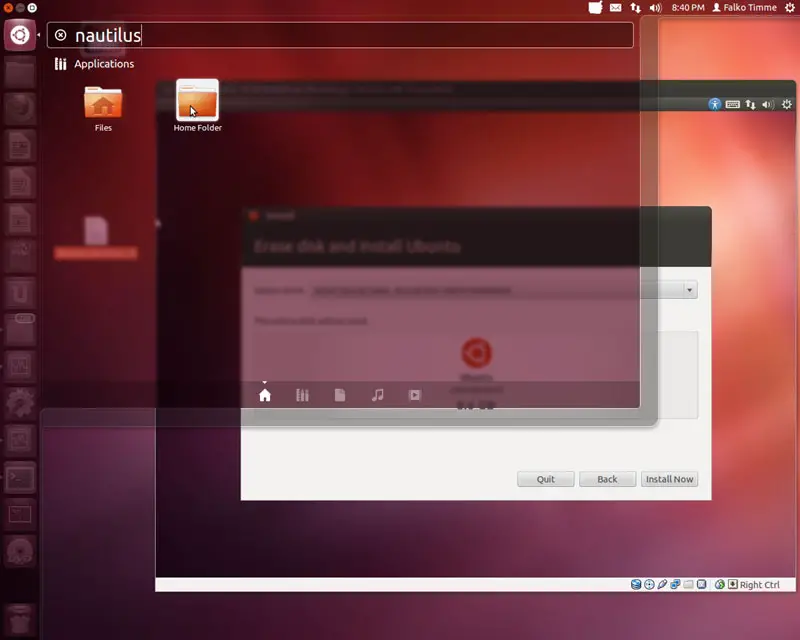Screen dimensions: 800x640
Task: Open the guest network indicator in VirtualBox window
Action: pyautogui.click(x=751, y=105)
